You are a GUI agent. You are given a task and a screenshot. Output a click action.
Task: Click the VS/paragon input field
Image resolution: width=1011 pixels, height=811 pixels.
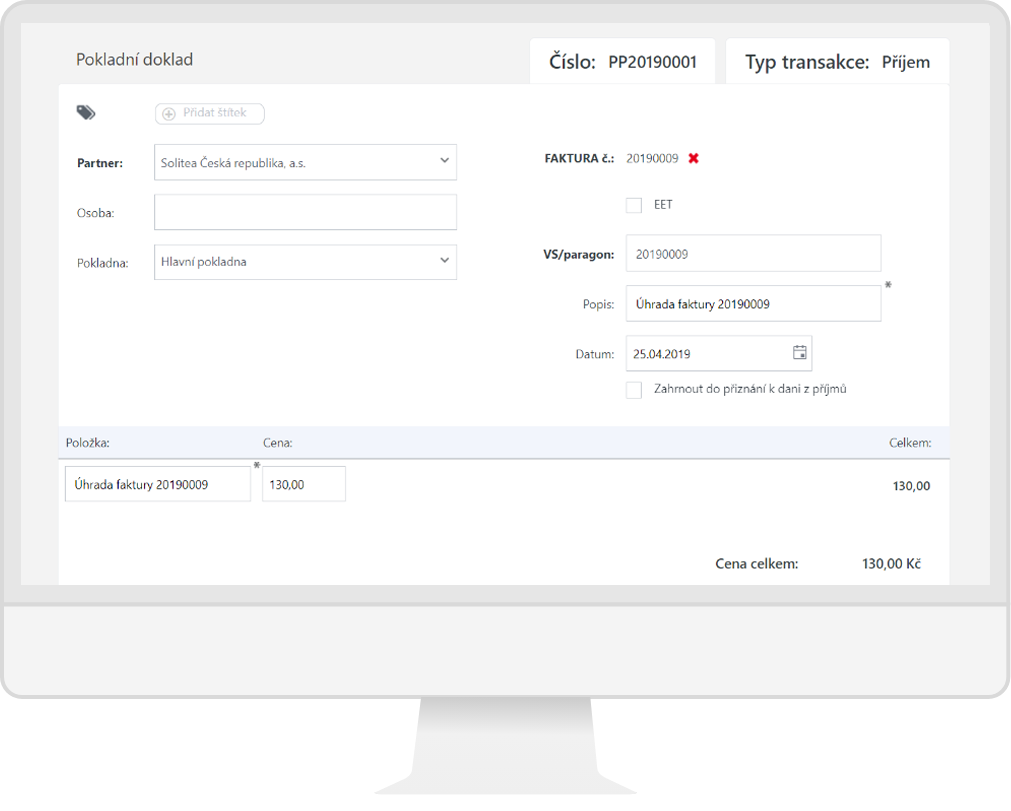(752, 254)
